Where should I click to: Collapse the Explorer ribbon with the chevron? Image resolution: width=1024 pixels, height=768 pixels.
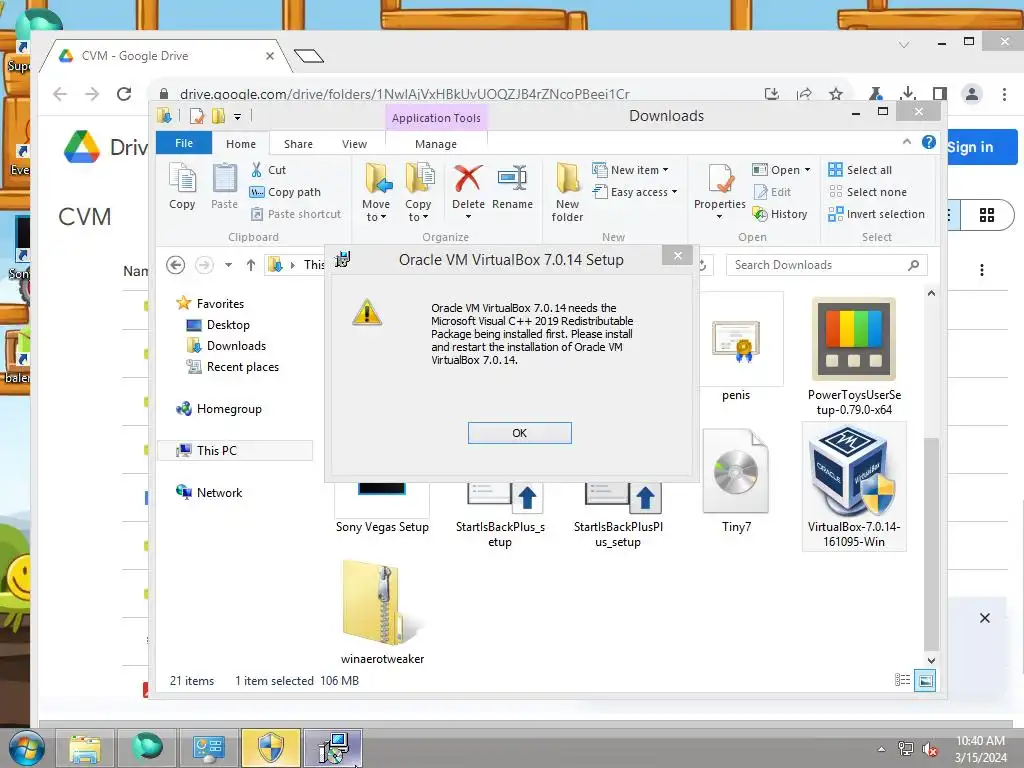tap(906, 142)
